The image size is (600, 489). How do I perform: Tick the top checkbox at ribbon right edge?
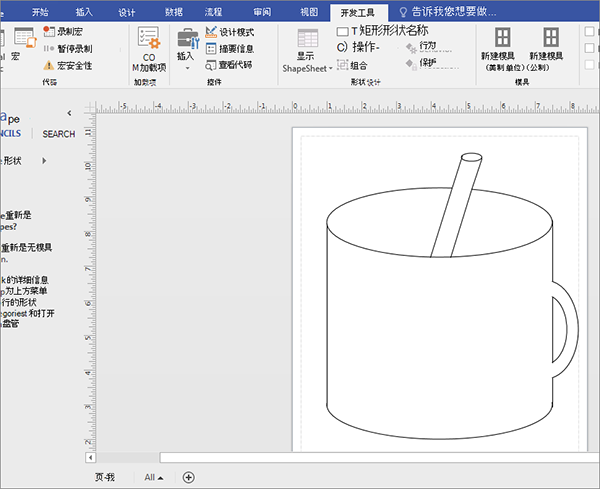tap(588, 32)
